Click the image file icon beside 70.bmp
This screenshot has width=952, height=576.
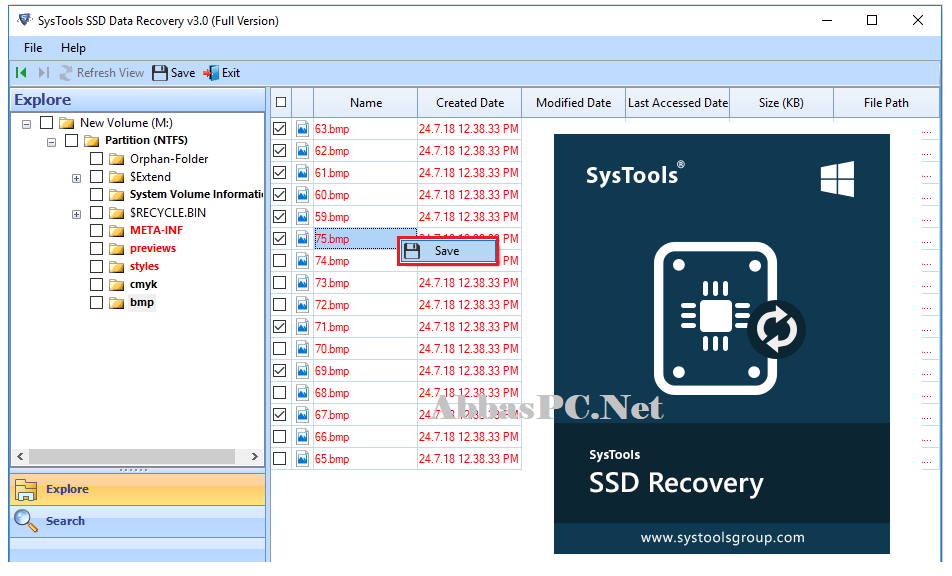[x=302, y=349]
